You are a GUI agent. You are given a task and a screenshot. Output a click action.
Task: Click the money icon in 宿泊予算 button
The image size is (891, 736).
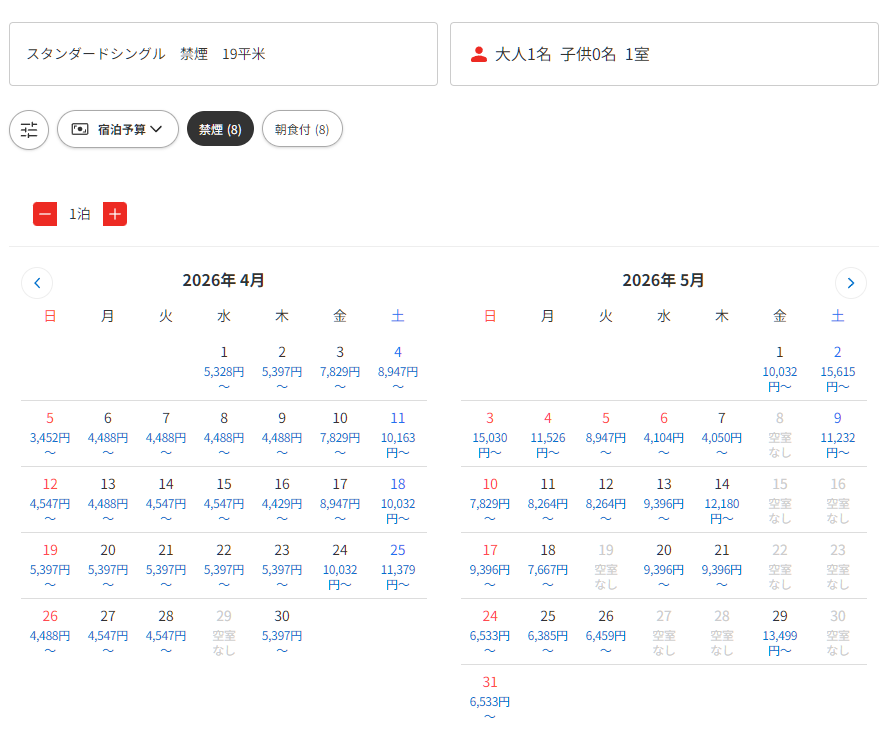[x=80, y=129]
